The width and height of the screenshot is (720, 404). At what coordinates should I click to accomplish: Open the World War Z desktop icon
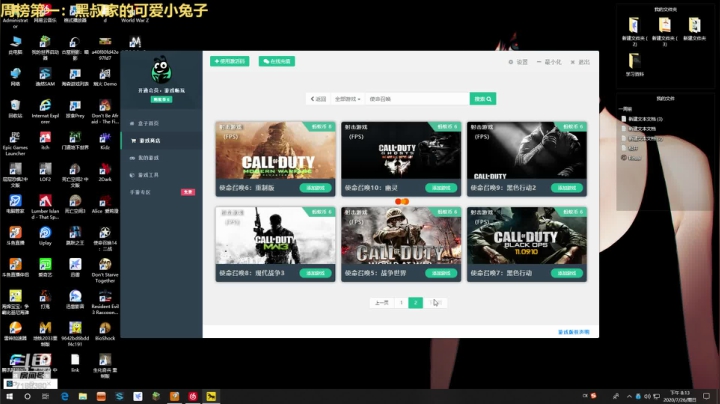[135, 15]
